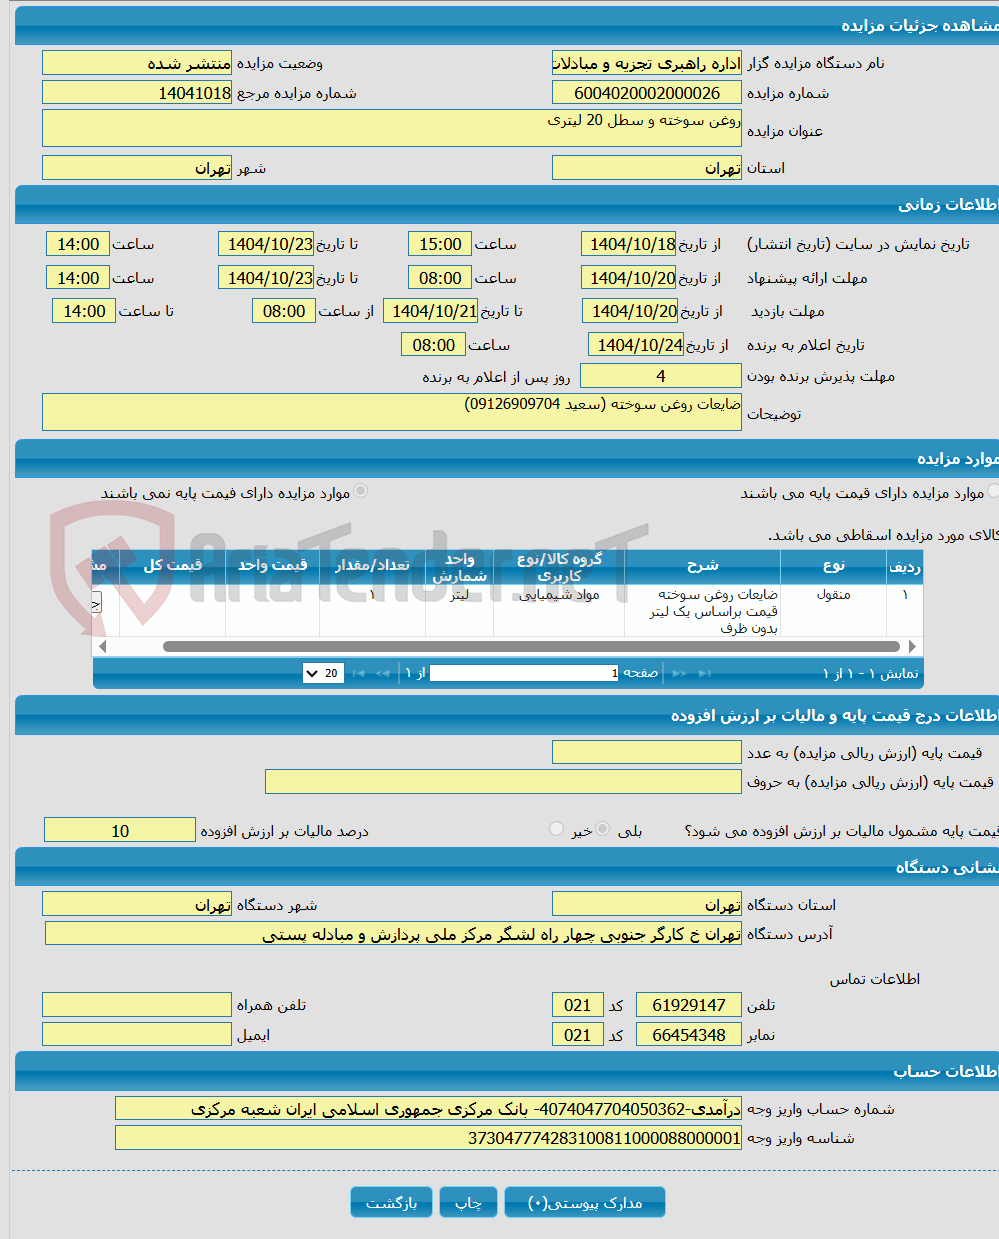
Task: Click the 'اطلاعات حساب' section header
Action: coord(507,1071)
